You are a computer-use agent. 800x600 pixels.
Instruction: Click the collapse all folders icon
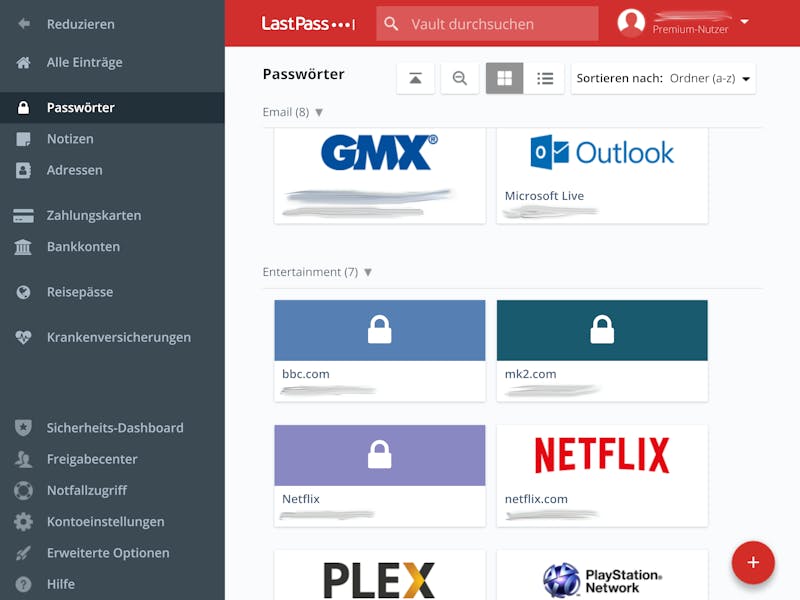tap(415, 78)
